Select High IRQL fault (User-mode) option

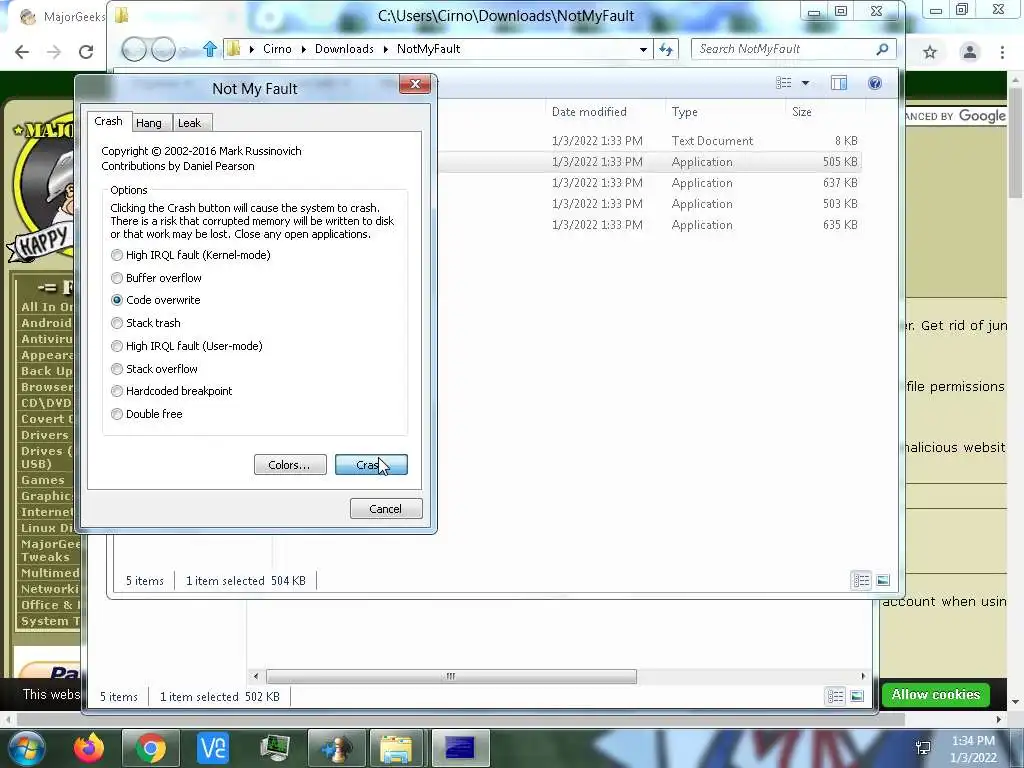pyautogui.click(x=187, y=346)
